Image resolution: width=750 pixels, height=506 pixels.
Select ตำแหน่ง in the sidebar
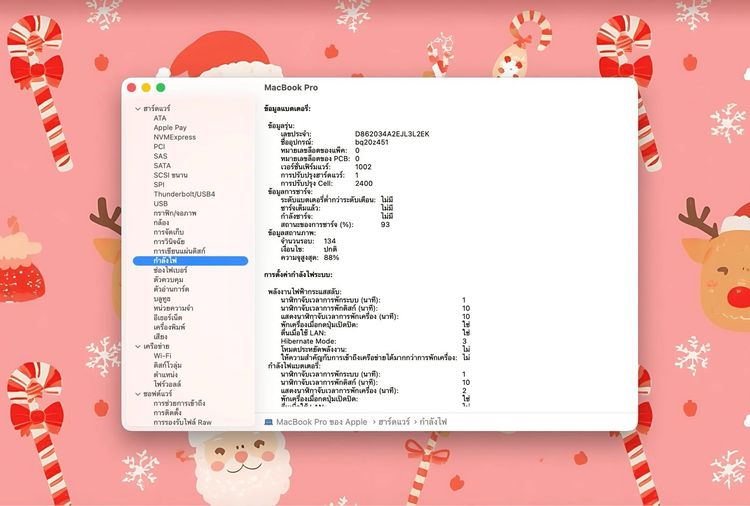[x=165, y=374]
